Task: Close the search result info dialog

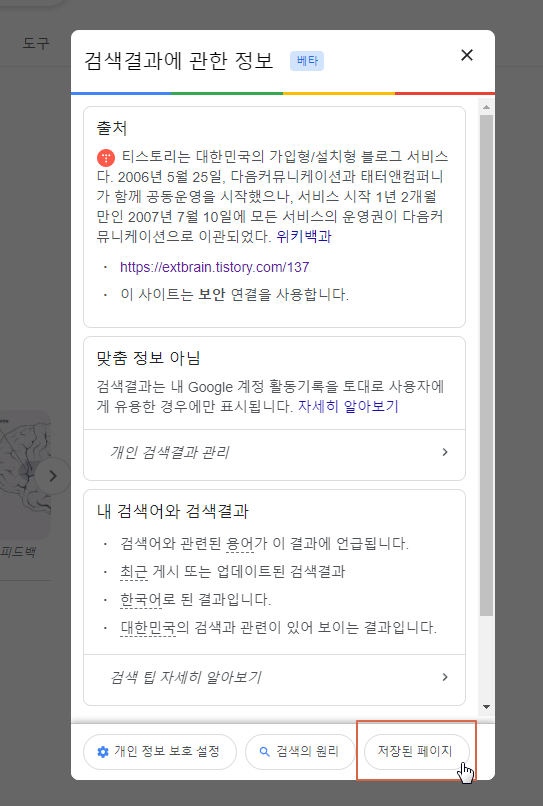Action: click(x=466, y=55)
